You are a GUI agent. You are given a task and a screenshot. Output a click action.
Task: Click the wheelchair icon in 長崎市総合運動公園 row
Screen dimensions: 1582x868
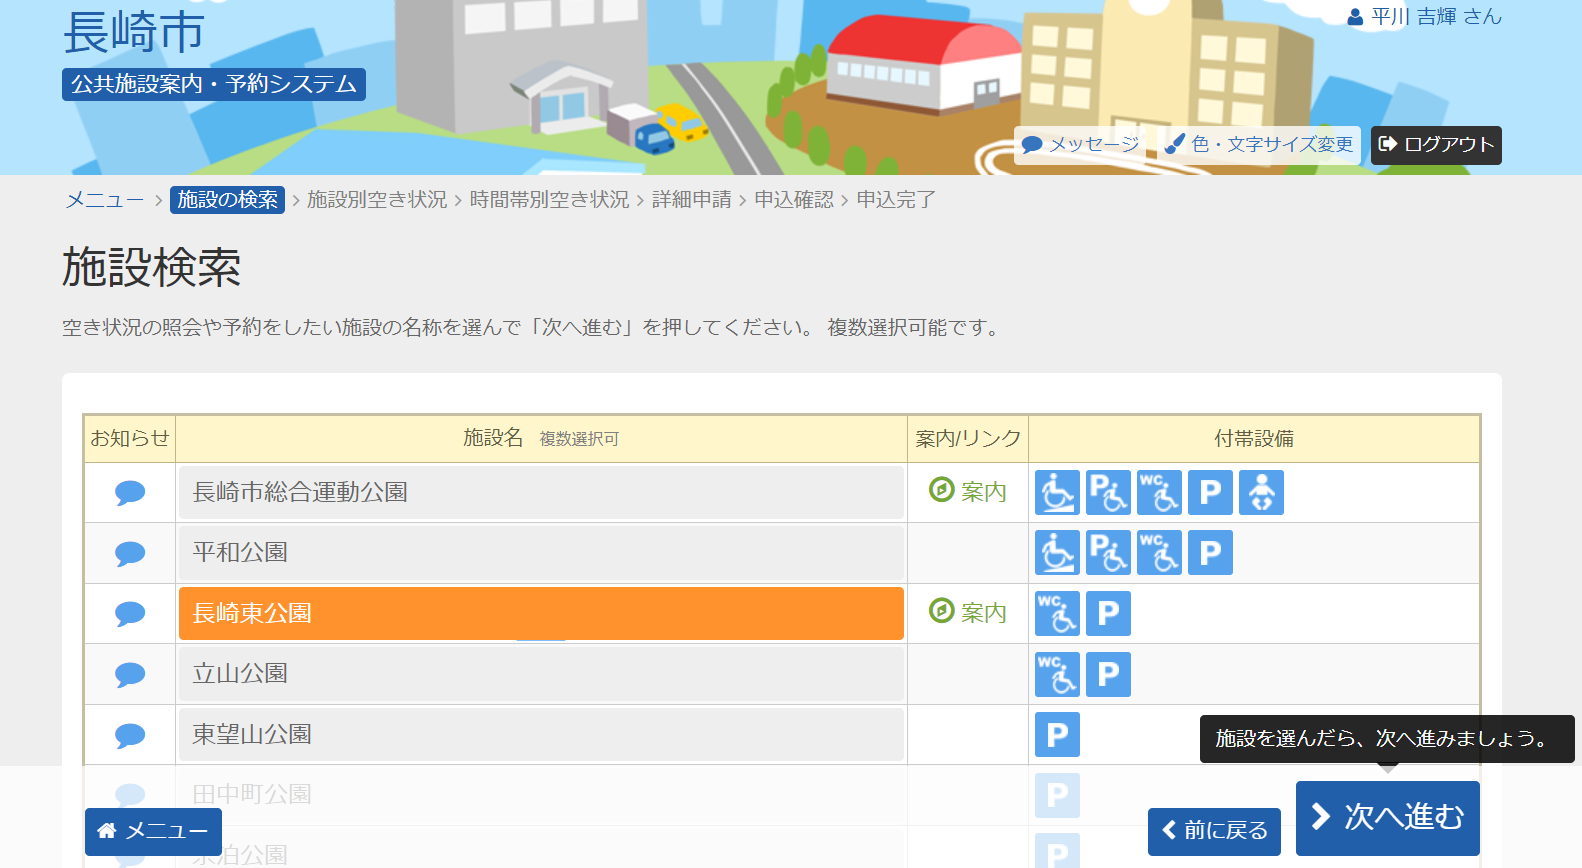coord(1057,493)
